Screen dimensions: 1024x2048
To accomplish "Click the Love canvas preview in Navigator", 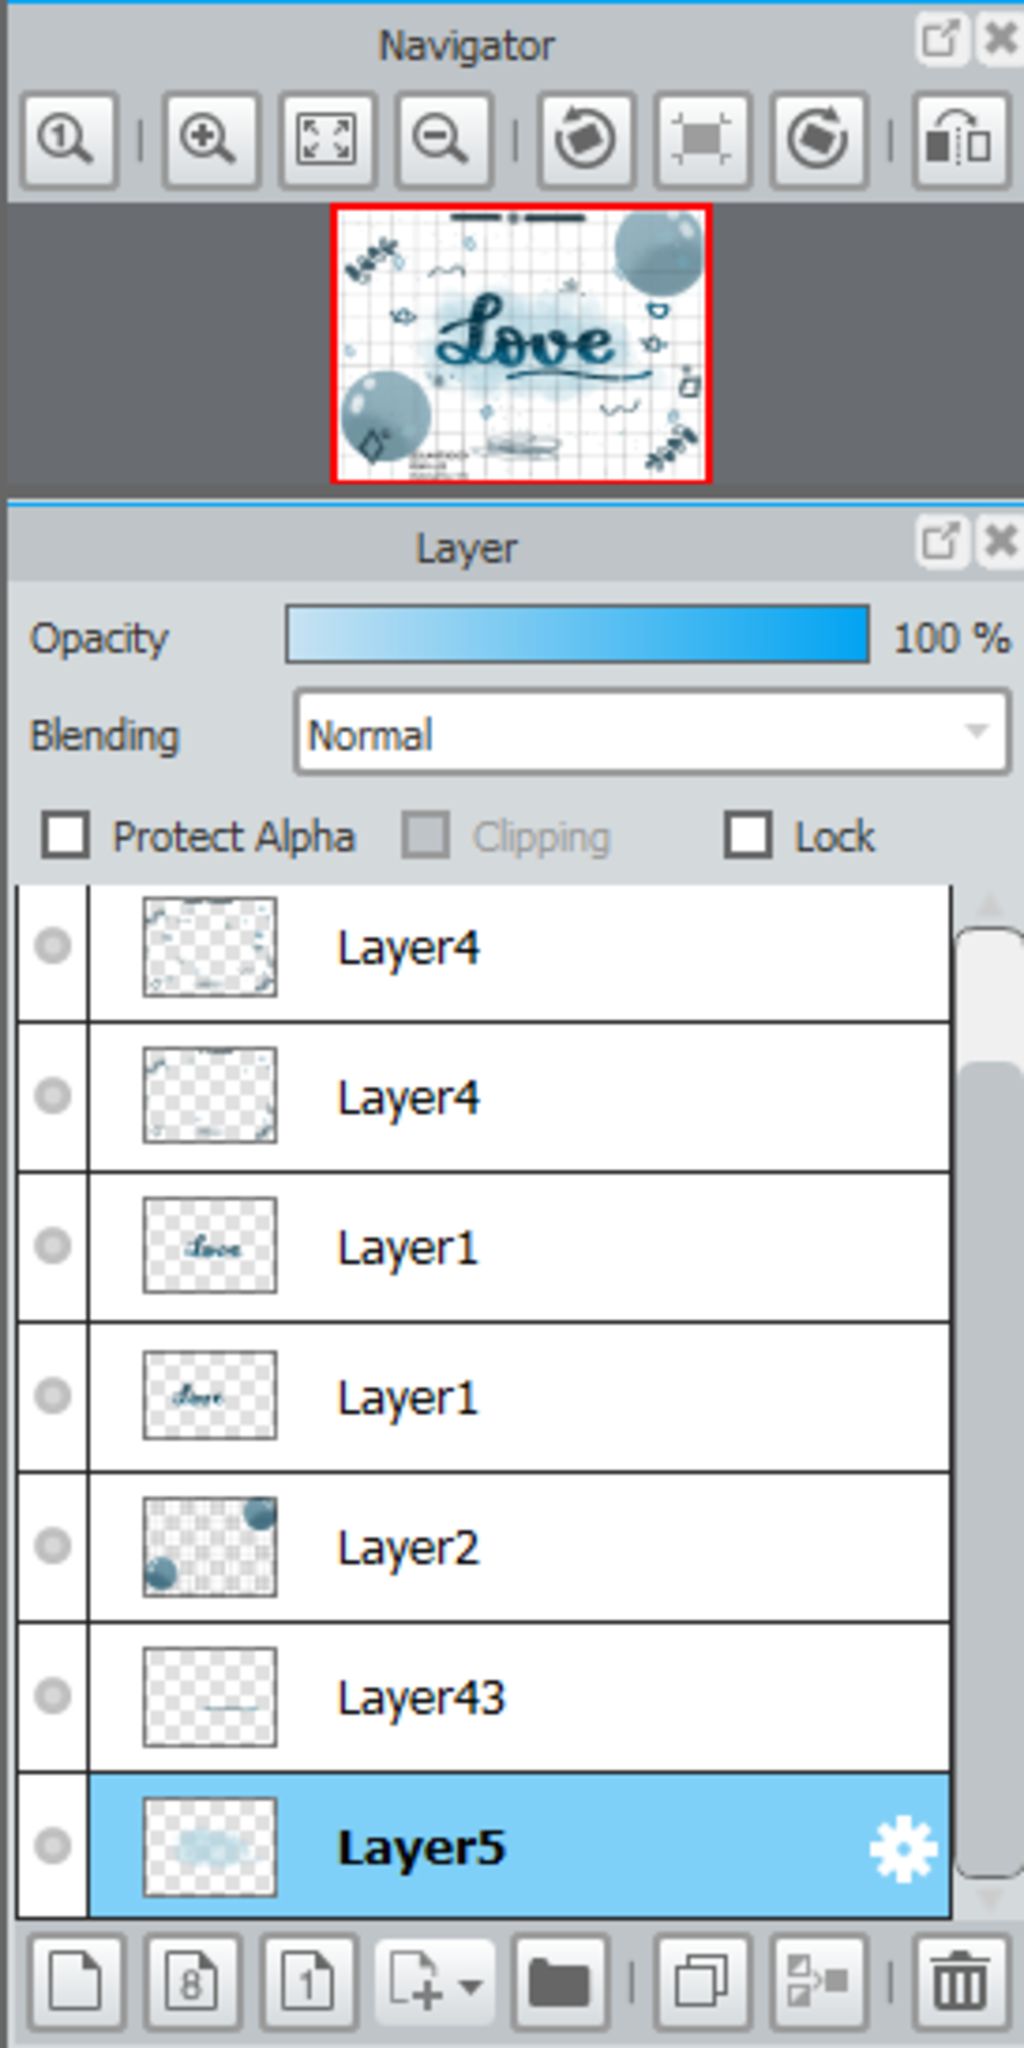I will click(x=521, y=344).
